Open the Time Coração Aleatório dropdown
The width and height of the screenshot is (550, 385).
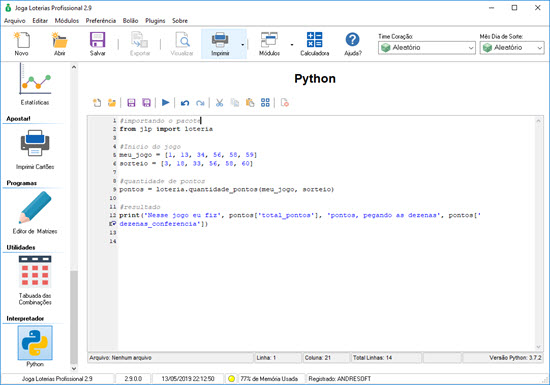(427, 48)
